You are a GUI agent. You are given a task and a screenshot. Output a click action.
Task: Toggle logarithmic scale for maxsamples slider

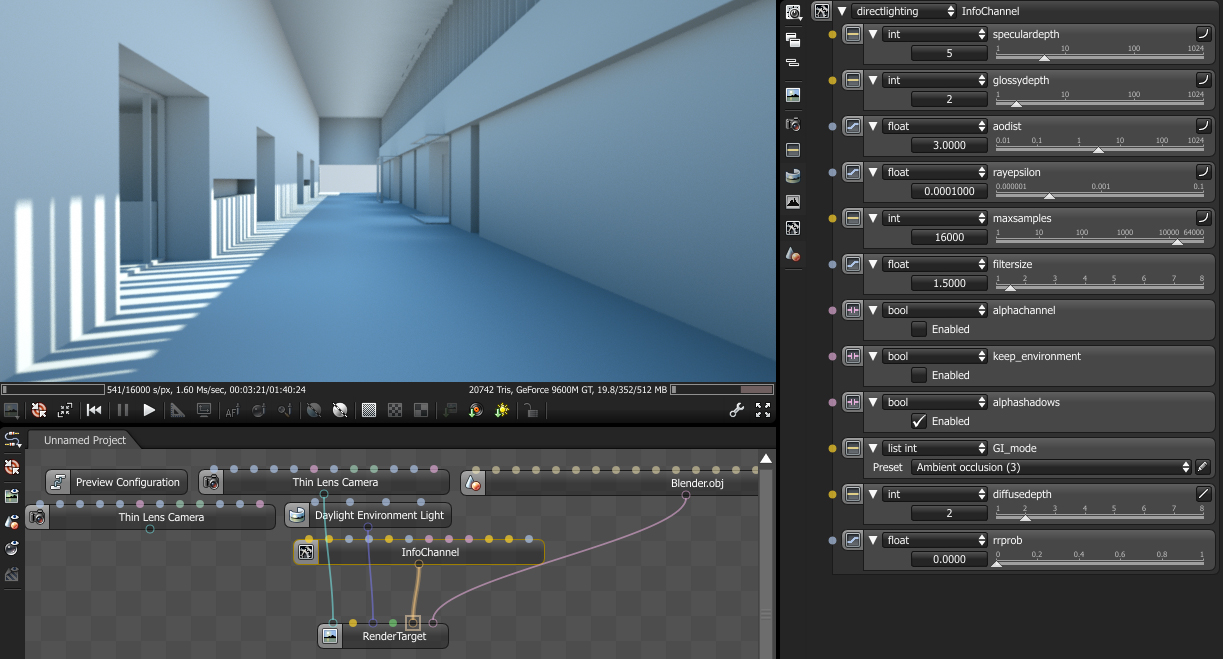(x=1204, y=218)
